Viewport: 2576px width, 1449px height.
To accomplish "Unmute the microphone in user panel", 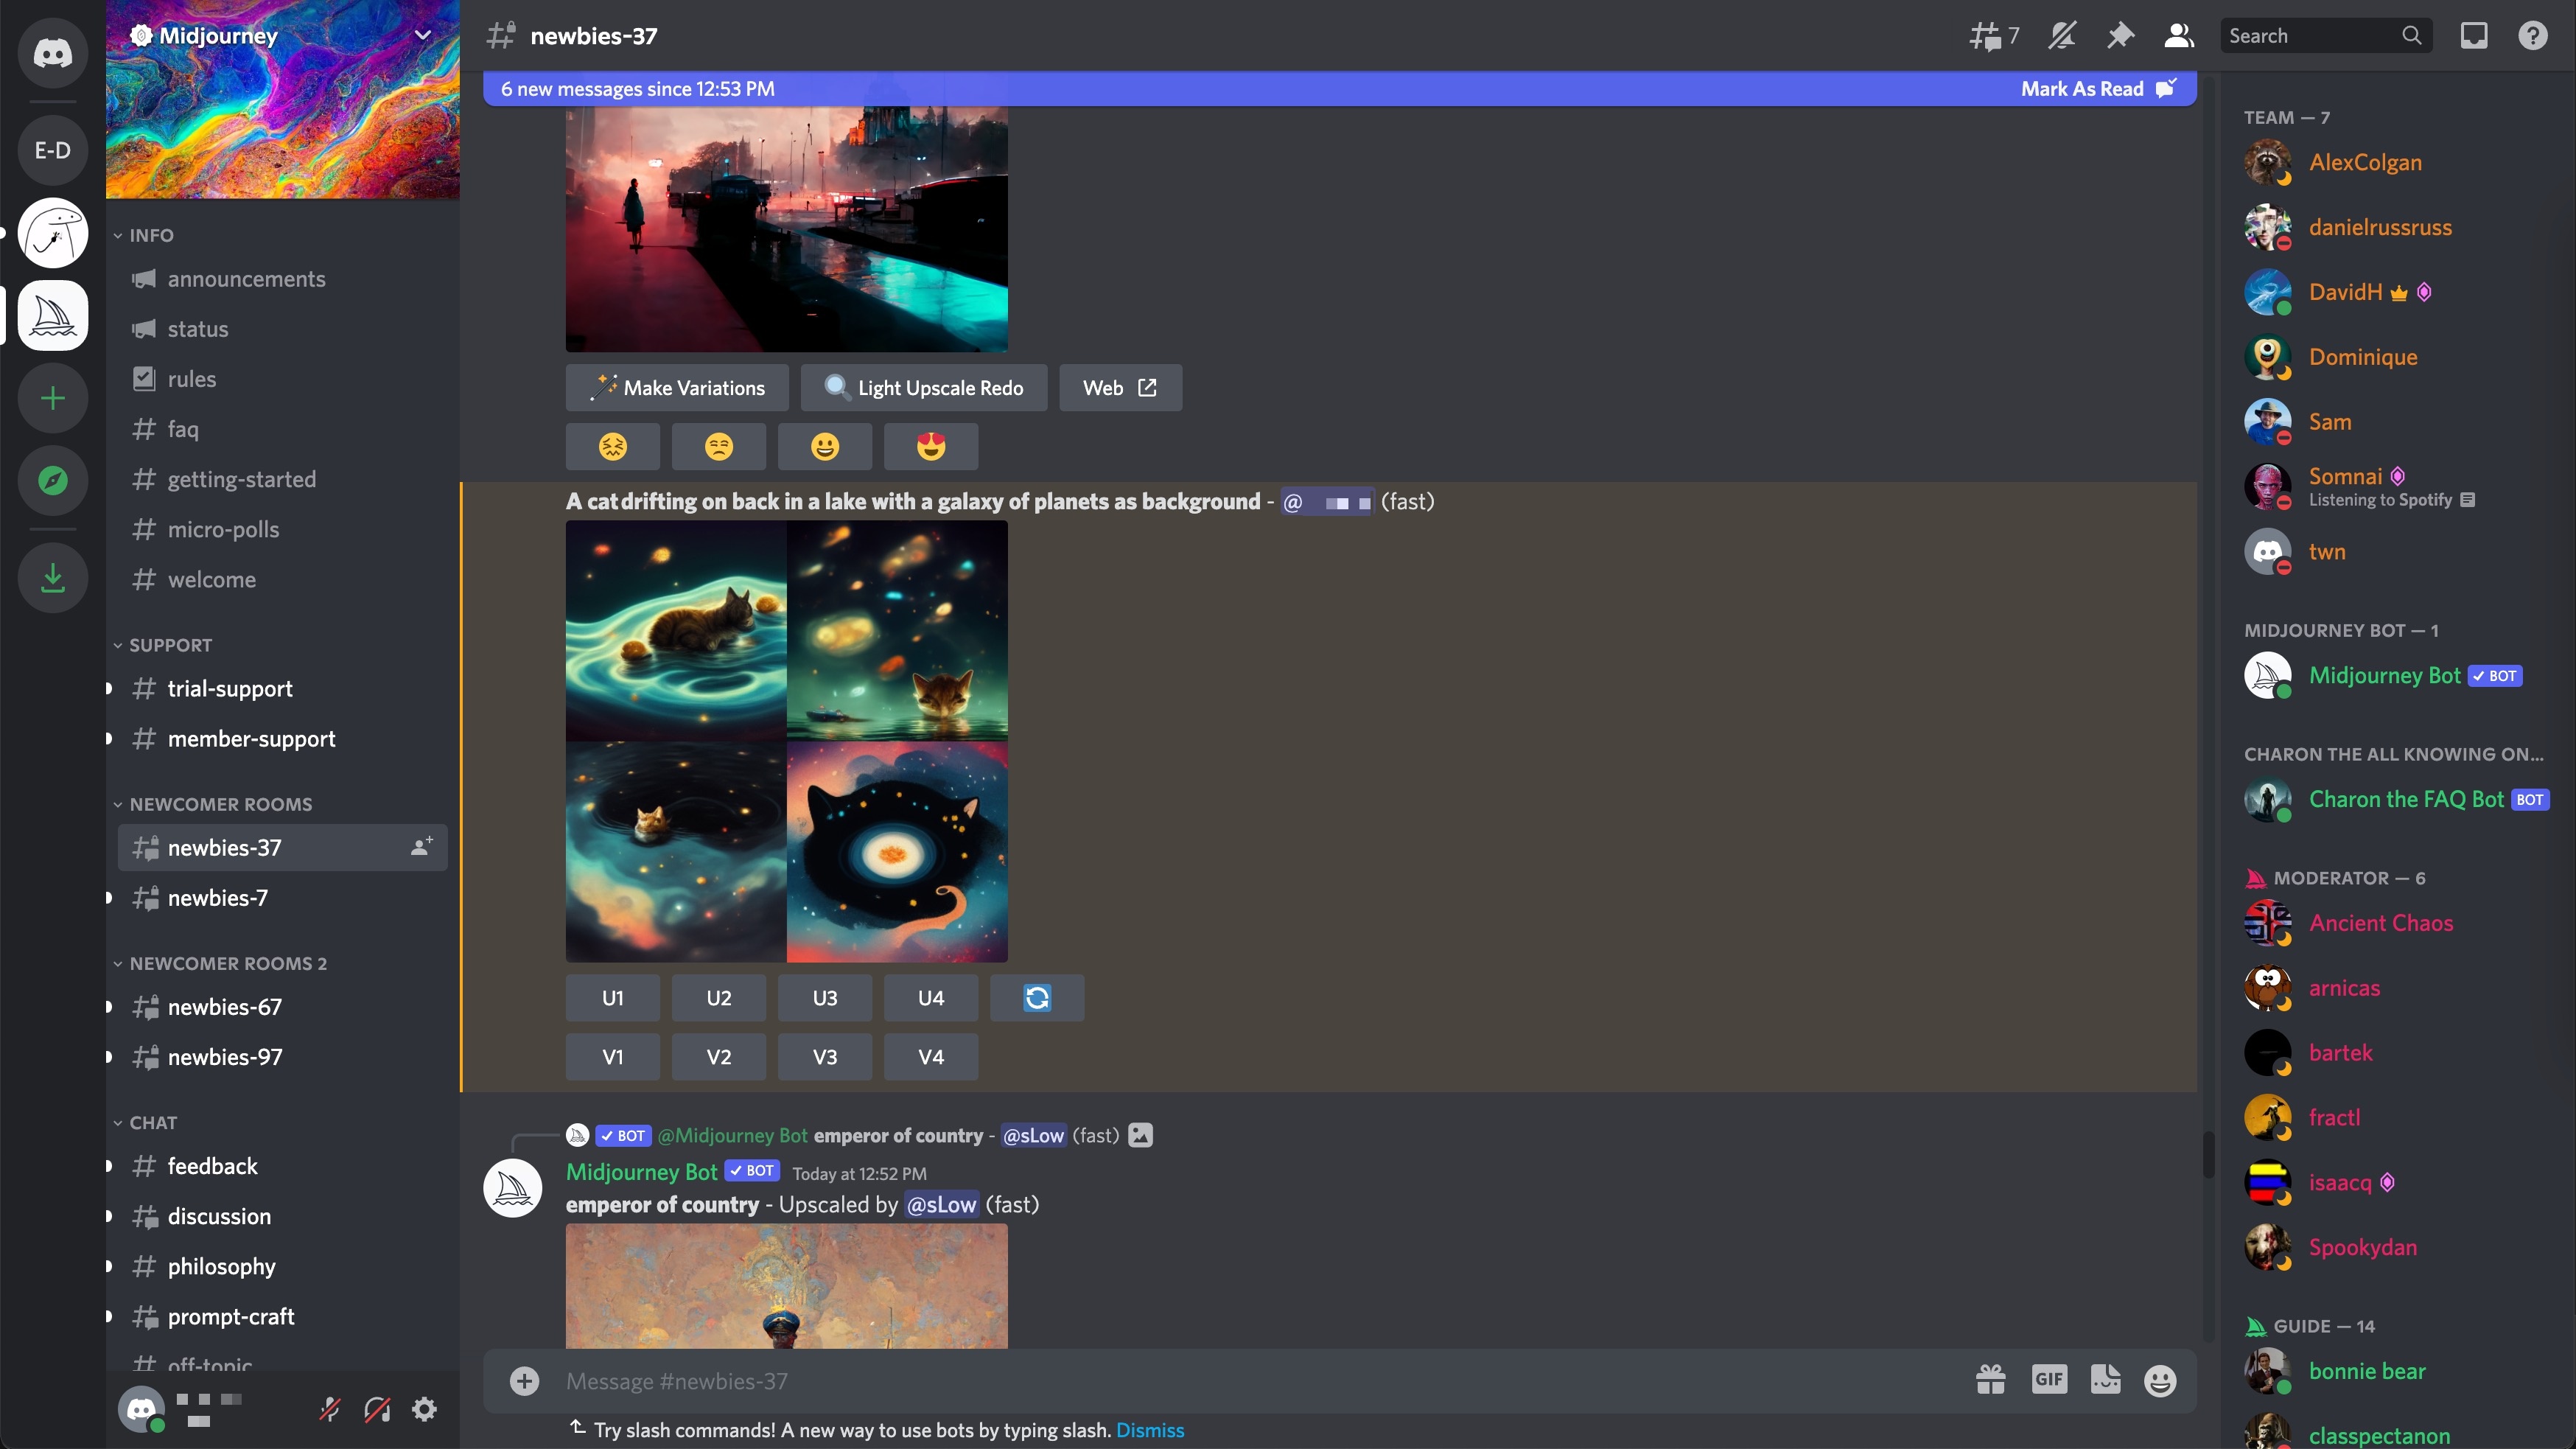I will tap(329, 1410).
